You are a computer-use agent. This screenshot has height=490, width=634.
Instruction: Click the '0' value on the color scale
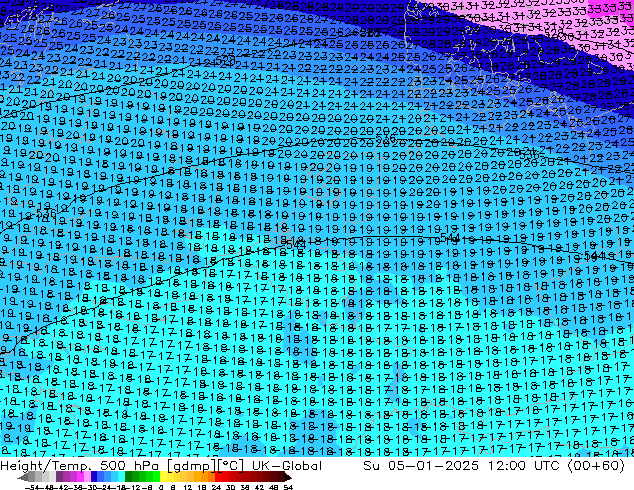click(161, 487)
